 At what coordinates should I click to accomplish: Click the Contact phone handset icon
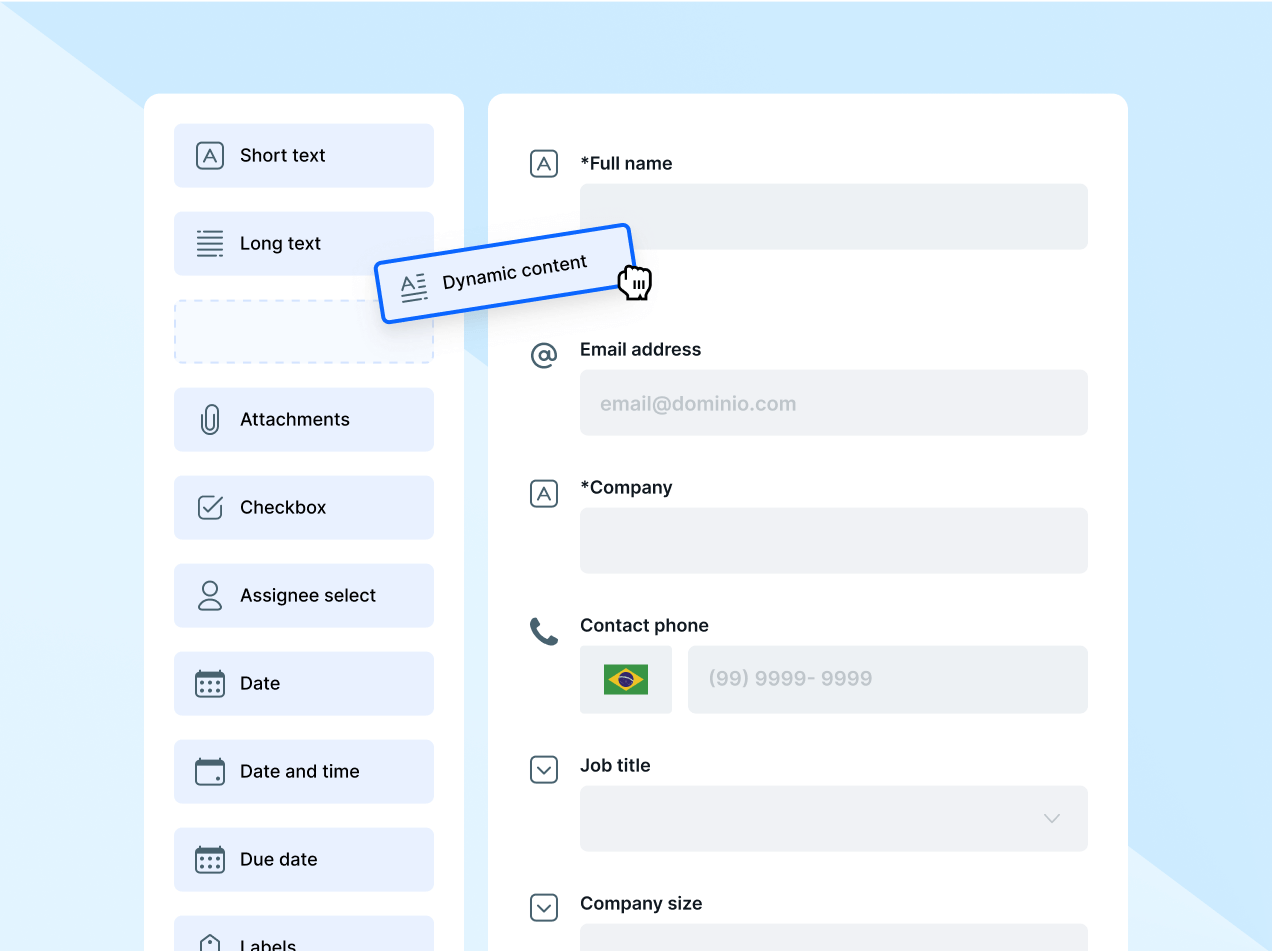coord(543,631)
